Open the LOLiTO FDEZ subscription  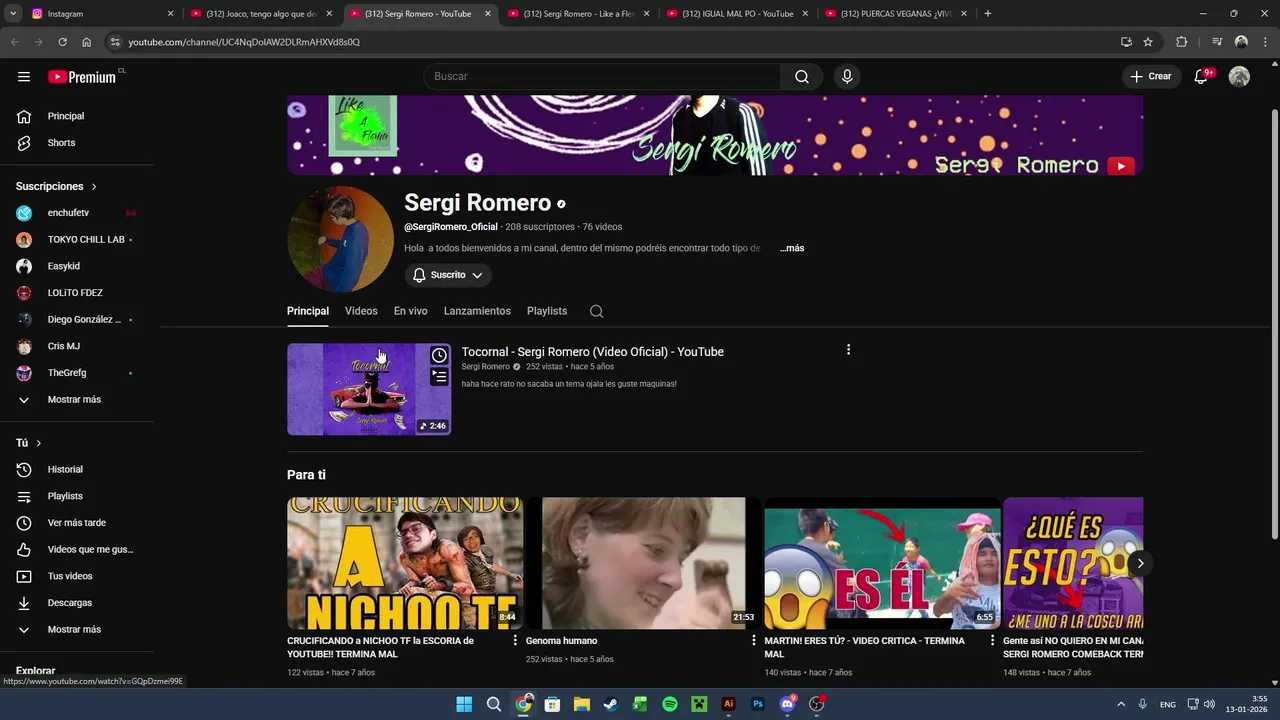pyautogui.click(x=77, y=293)
